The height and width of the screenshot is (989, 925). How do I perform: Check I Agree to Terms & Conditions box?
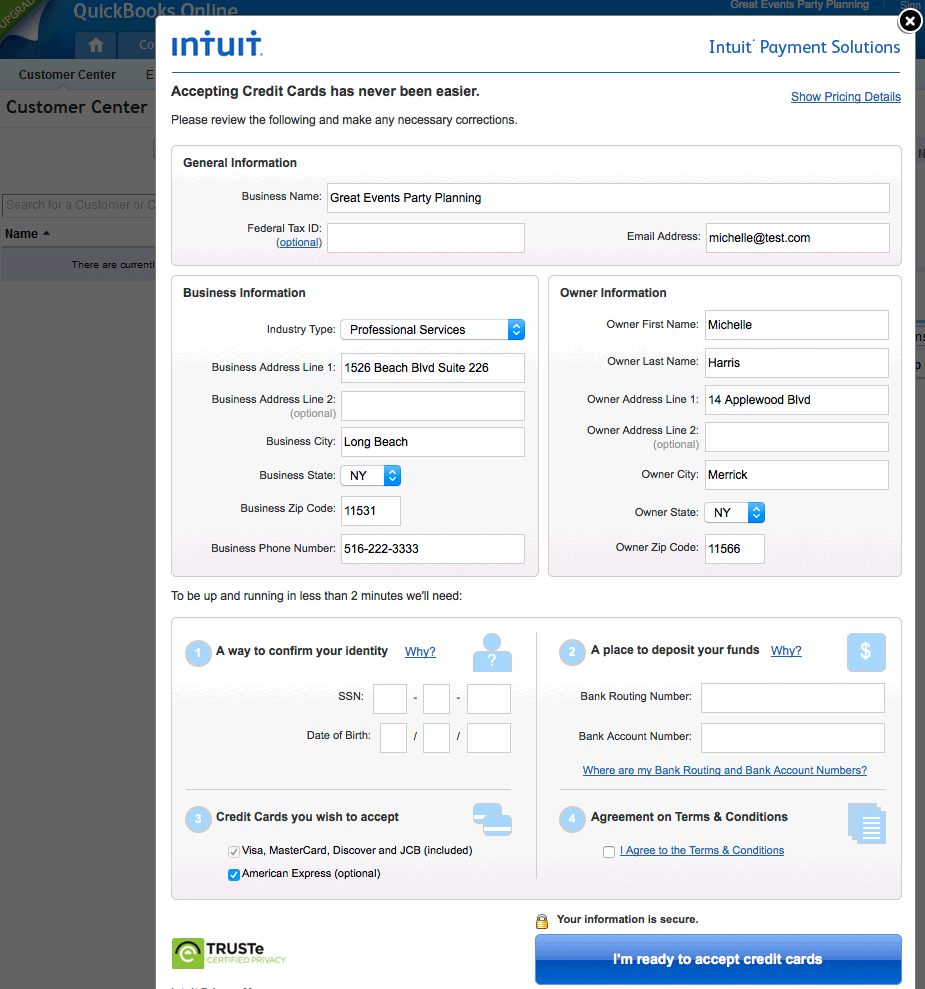[608, 851]
